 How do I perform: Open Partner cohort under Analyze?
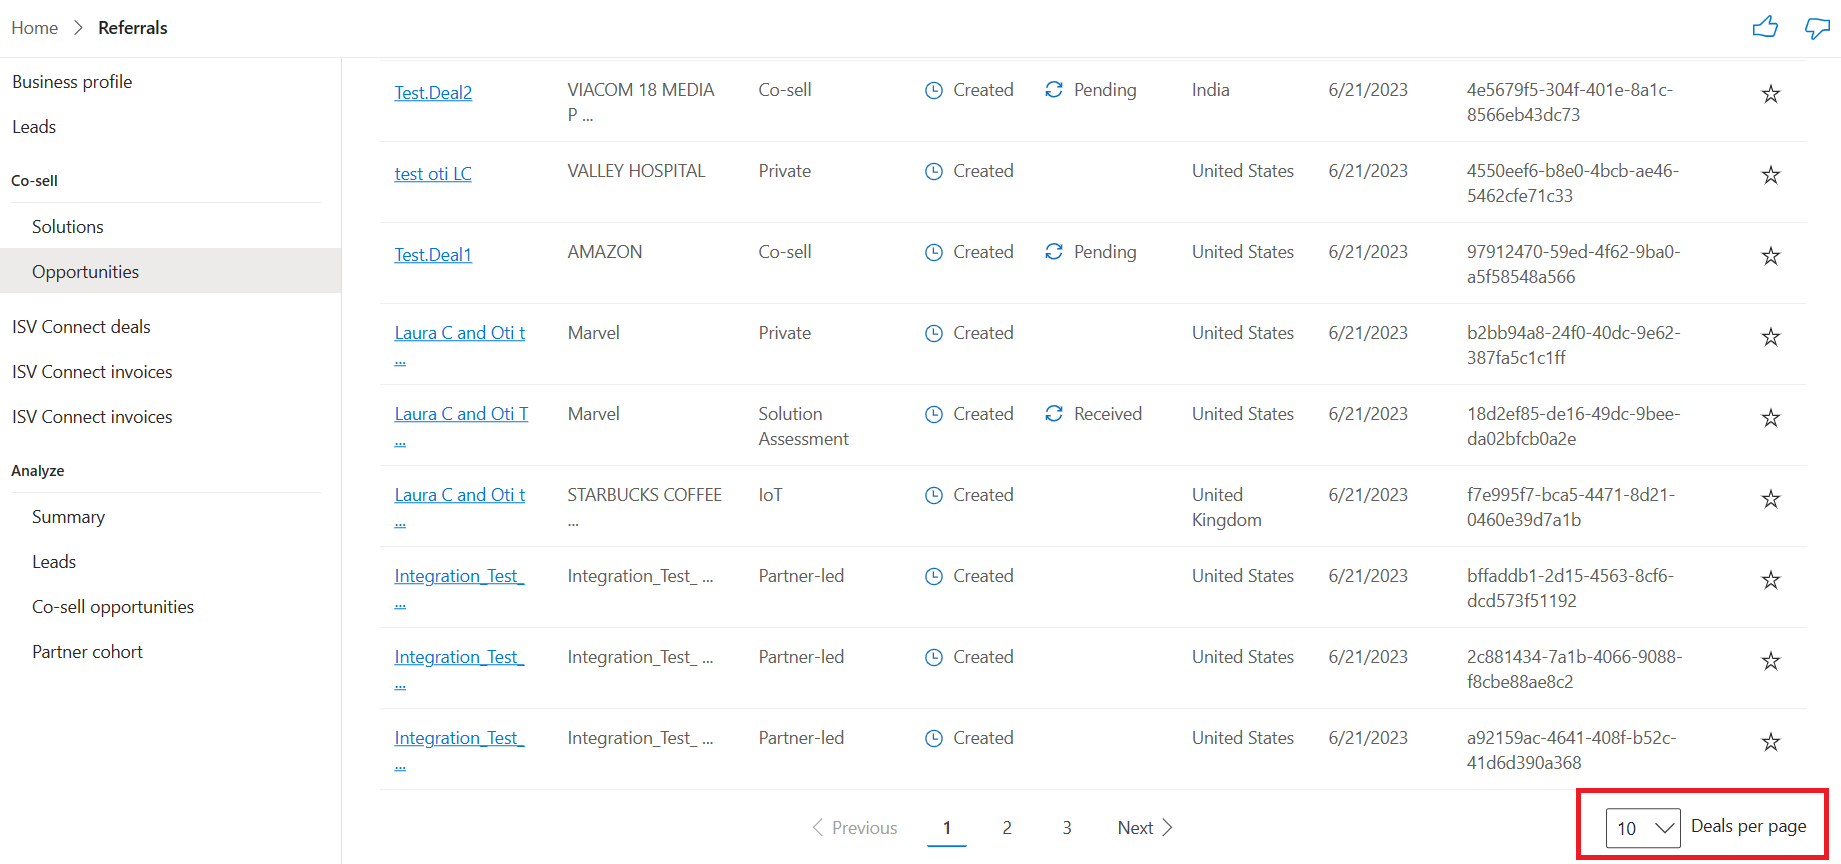[87, 652]
